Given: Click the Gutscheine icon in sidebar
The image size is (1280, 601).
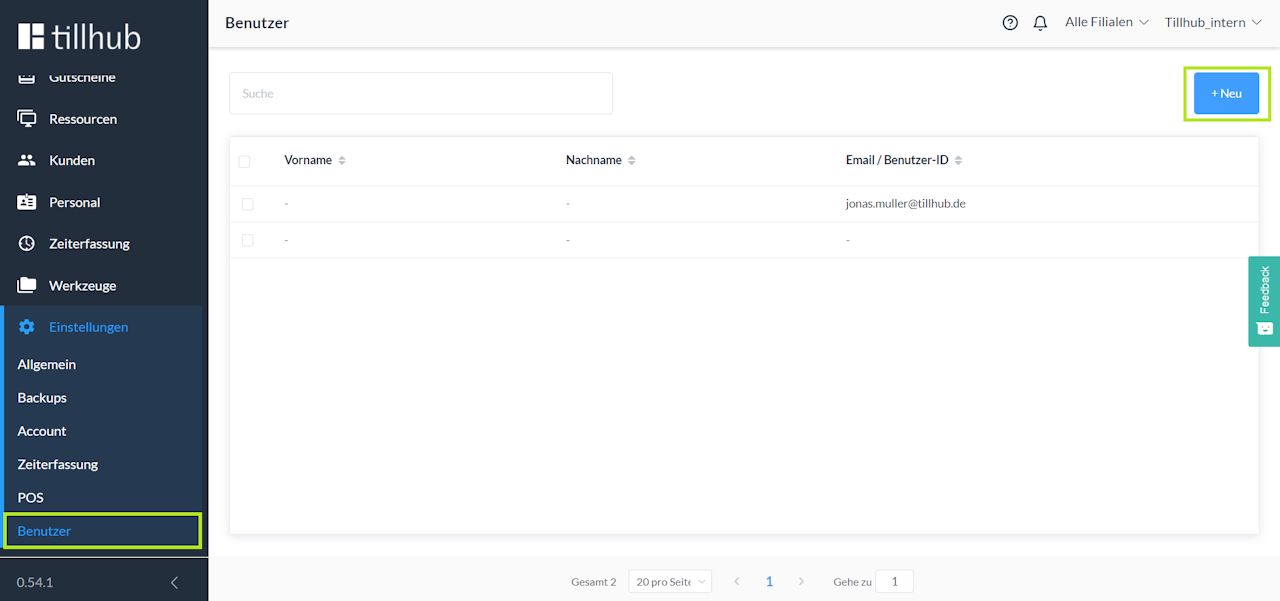Looking at the screenshot, I should tap(27, 77).
